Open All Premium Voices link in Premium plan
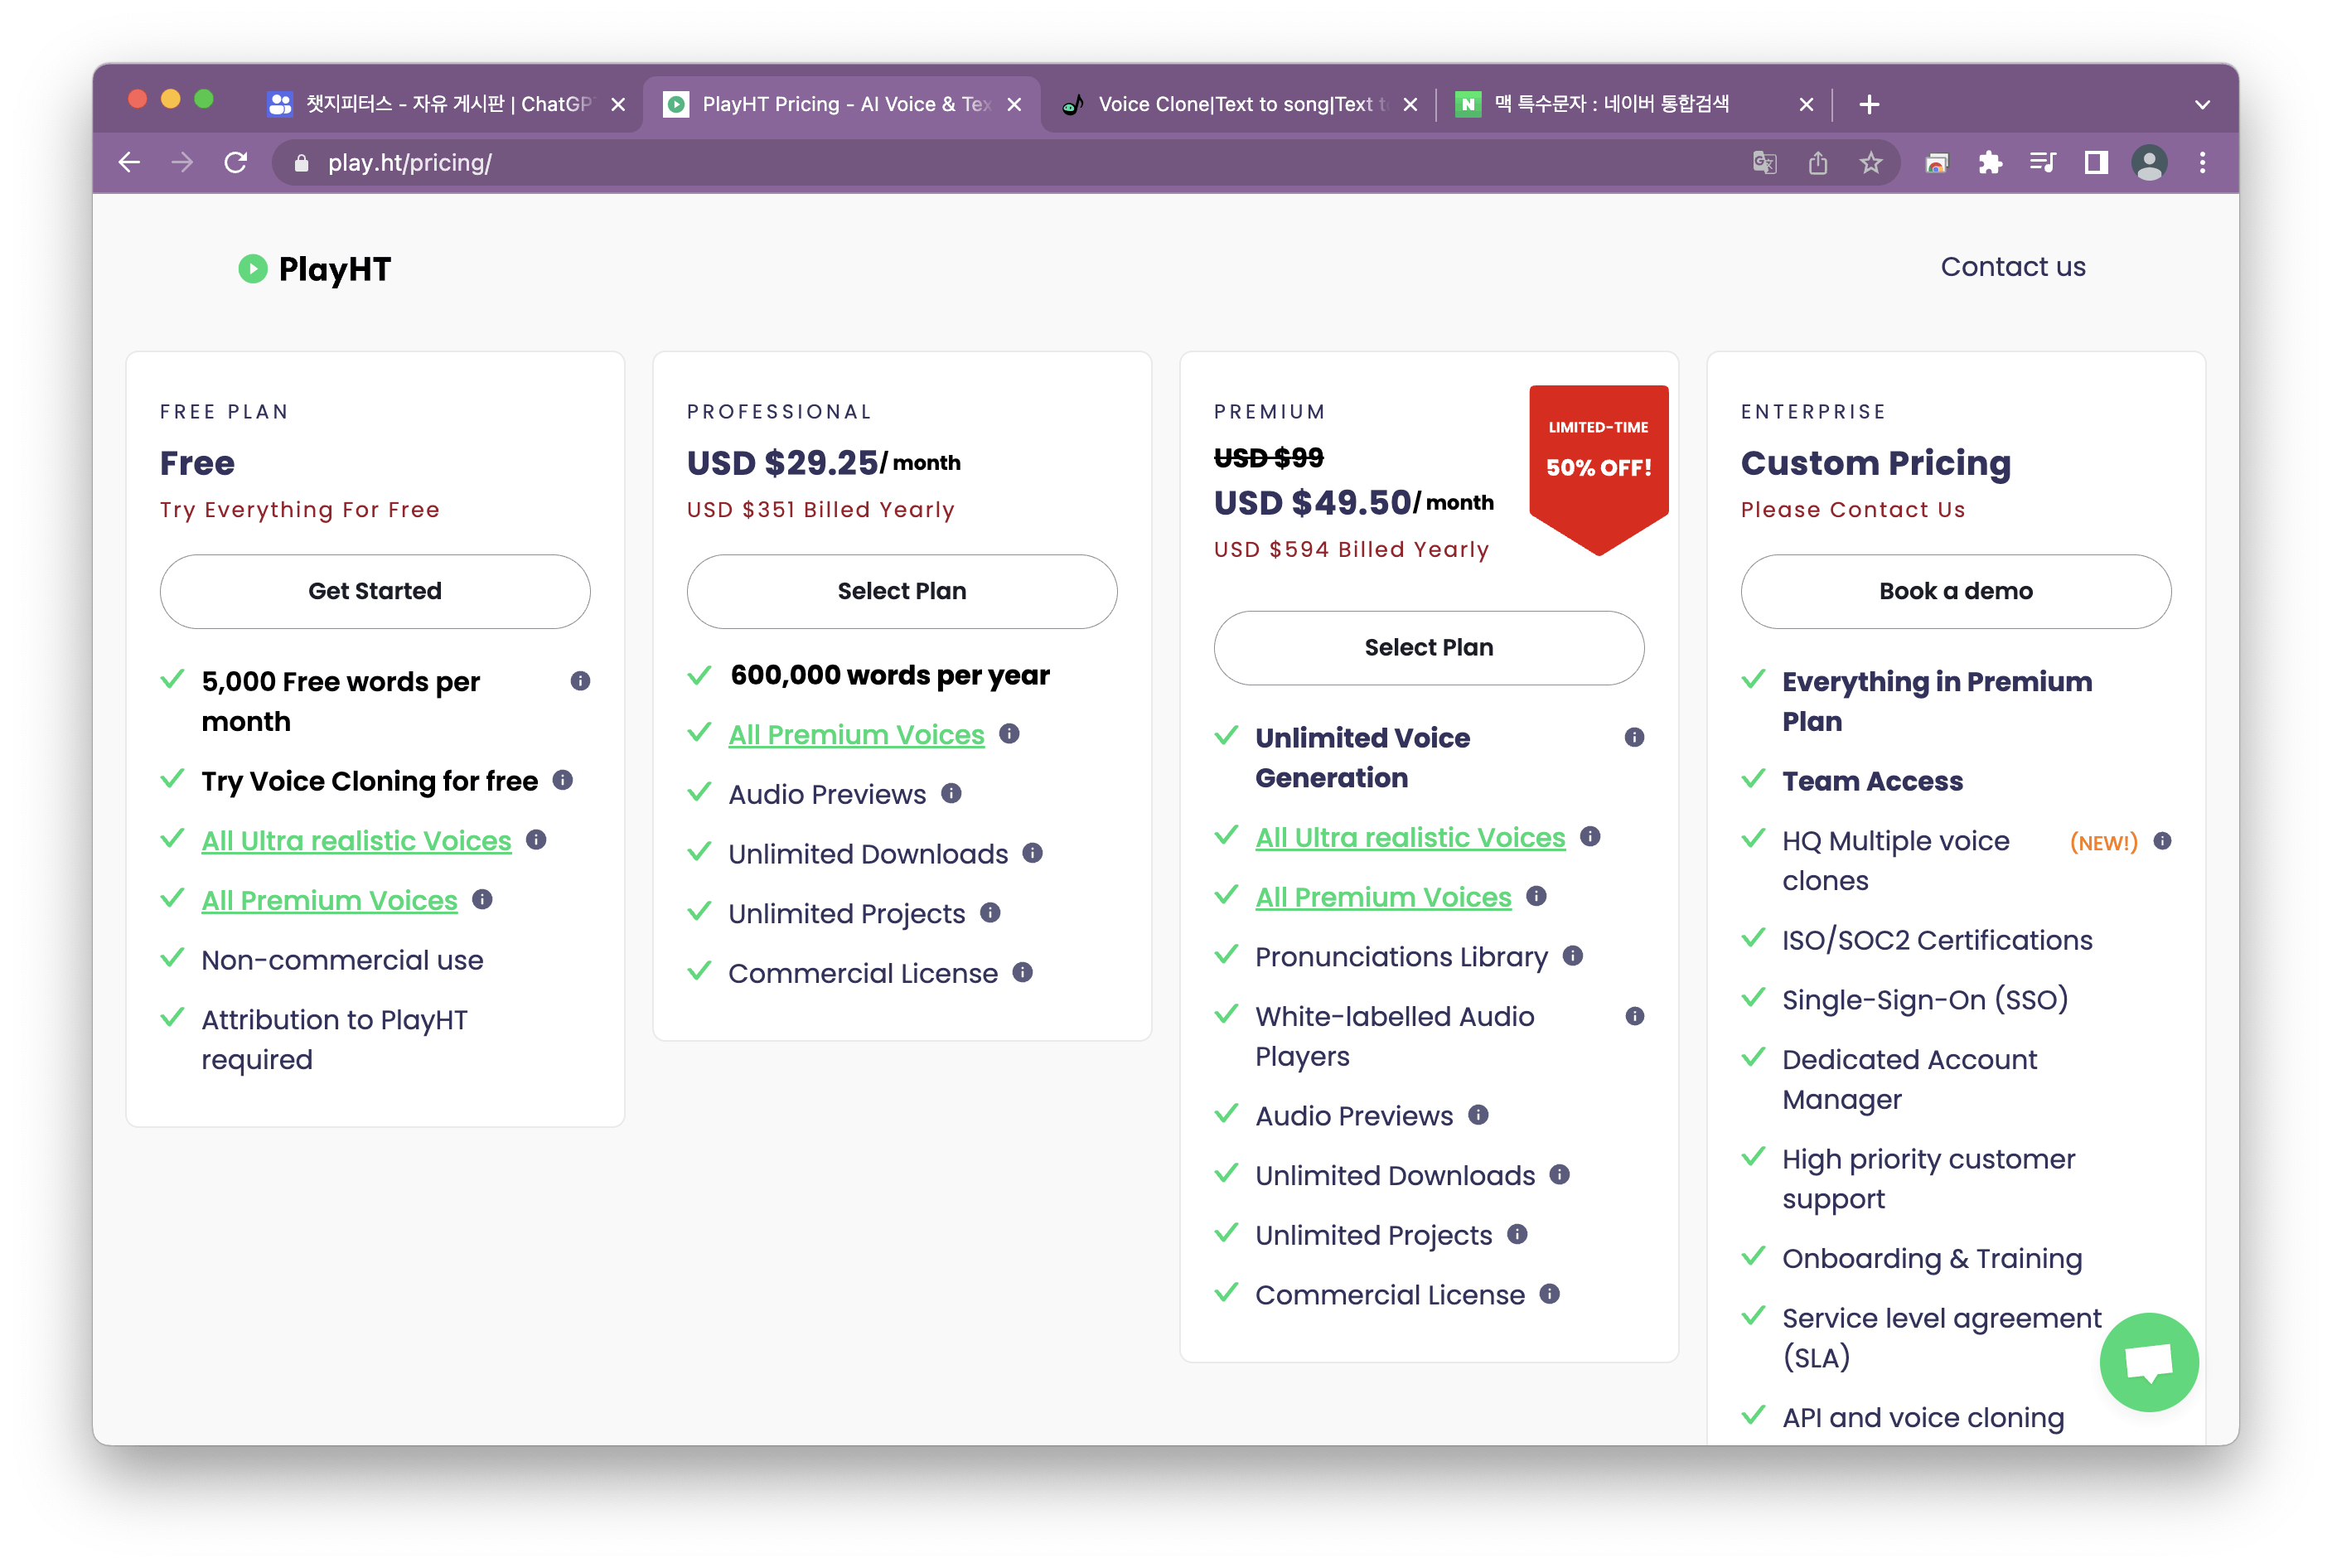Viewport: 2332px width, 1568px height. coord(1383,897)
